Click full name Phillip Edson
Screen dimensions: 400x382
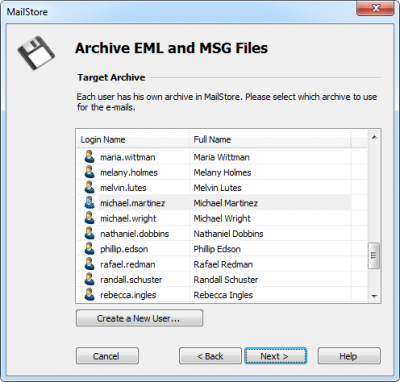pos(217,249)
